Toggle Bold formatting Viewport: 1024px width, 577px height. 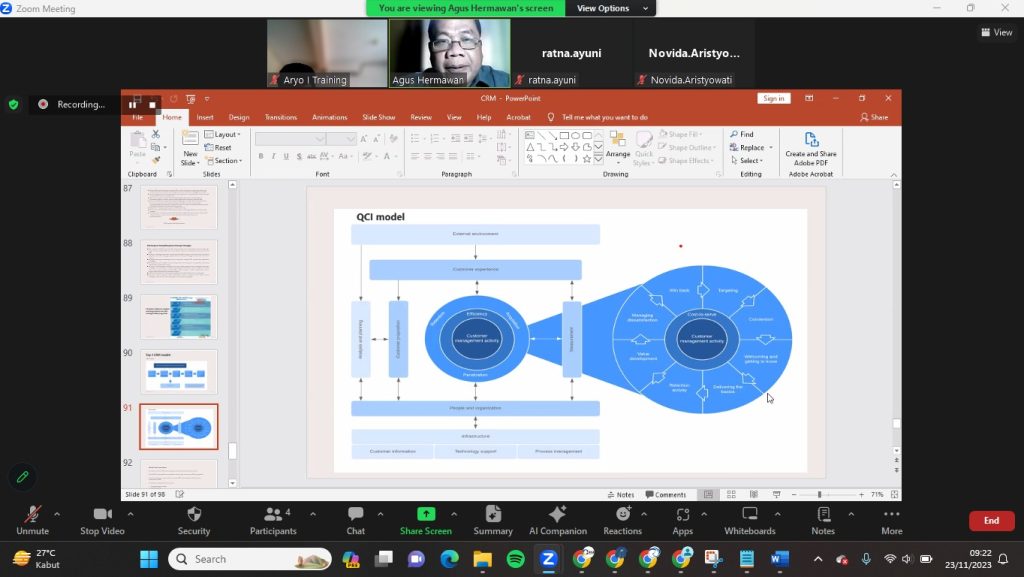pyautogui.click(x=261, y=157)
